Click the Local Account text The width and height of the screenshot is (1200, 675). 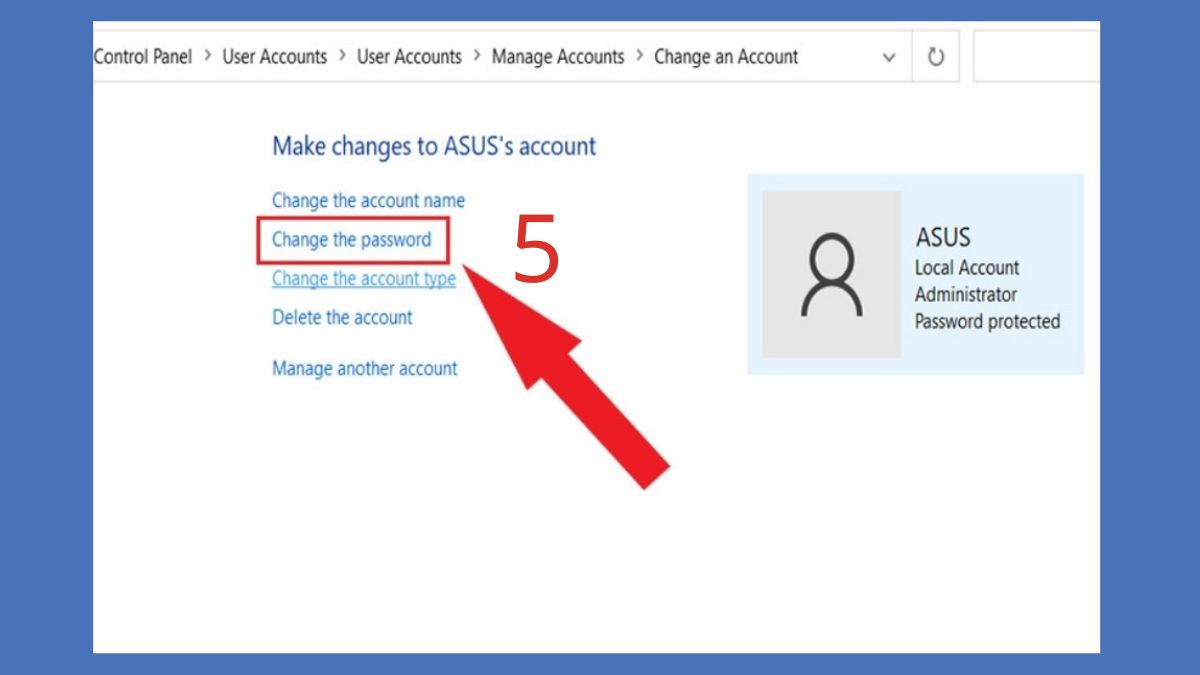(x=967, y=268)
